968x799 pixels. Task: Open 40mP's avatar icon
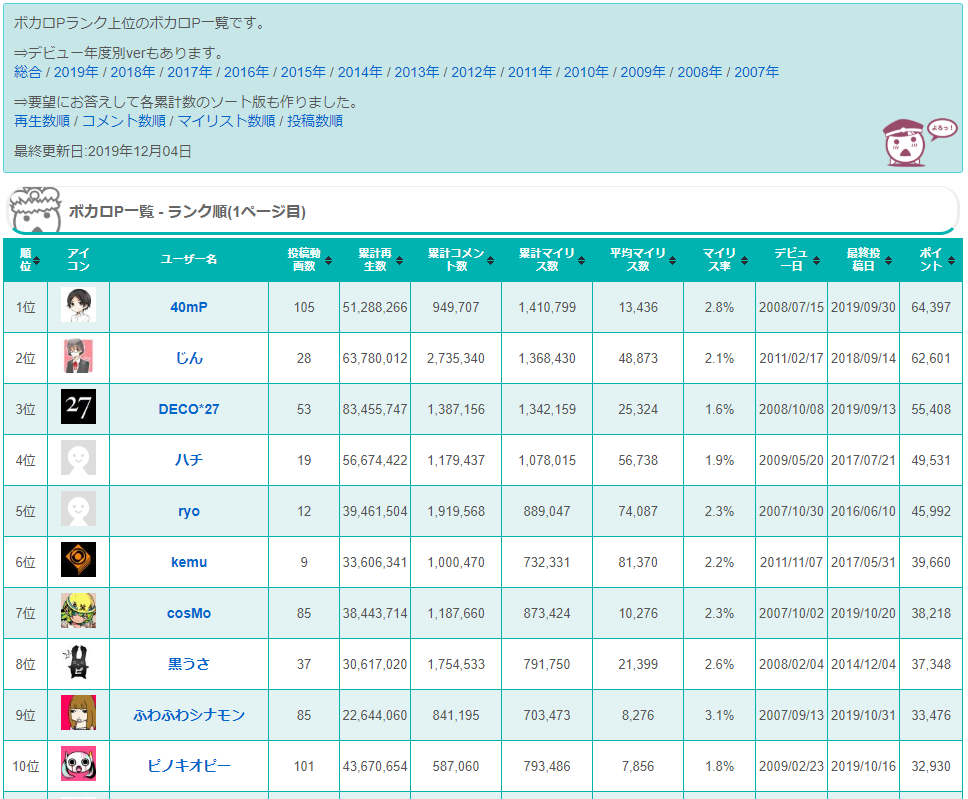coord(78,305)
